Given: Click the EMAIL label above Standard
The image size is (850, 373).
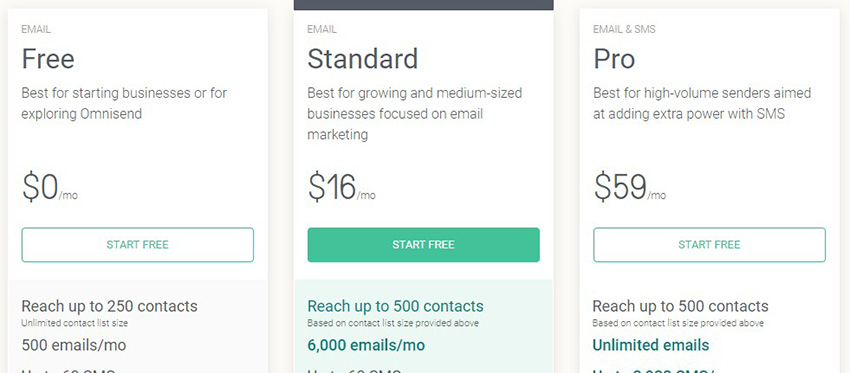Looking at the screenshot, I should tap(321, 29).
